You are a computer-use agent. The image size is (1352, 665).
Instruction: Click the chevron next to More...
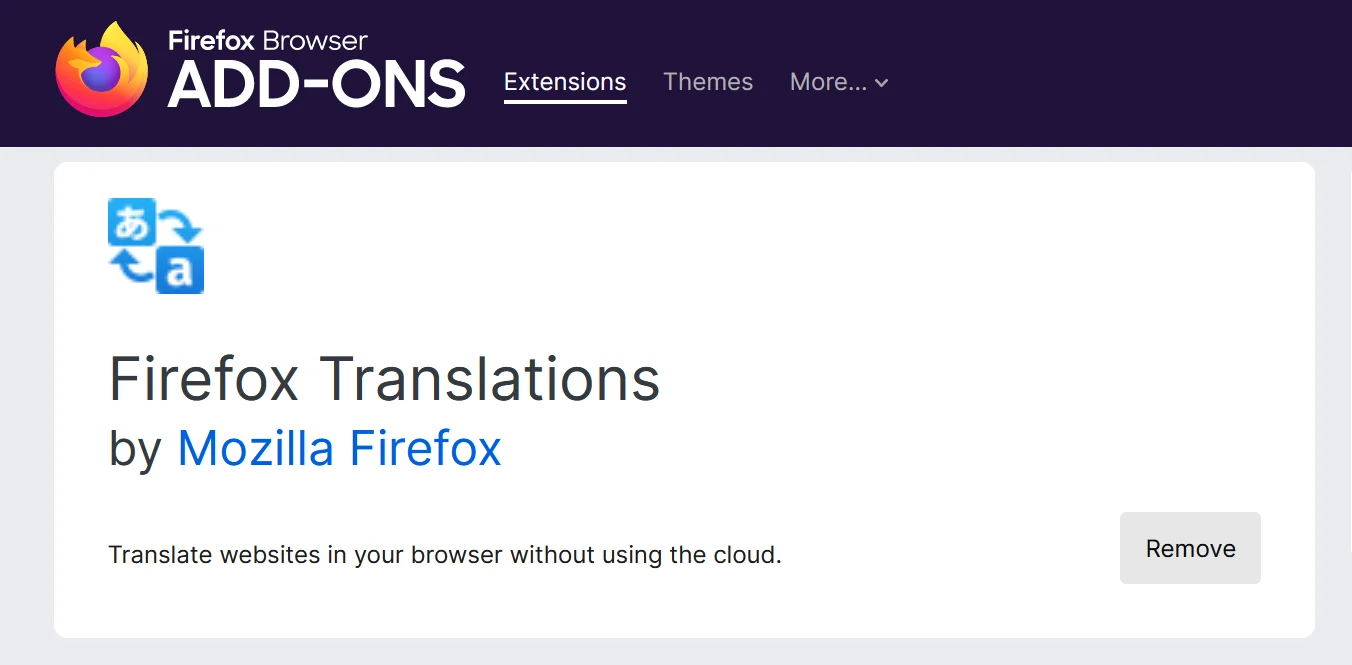[x=881, y=84]
